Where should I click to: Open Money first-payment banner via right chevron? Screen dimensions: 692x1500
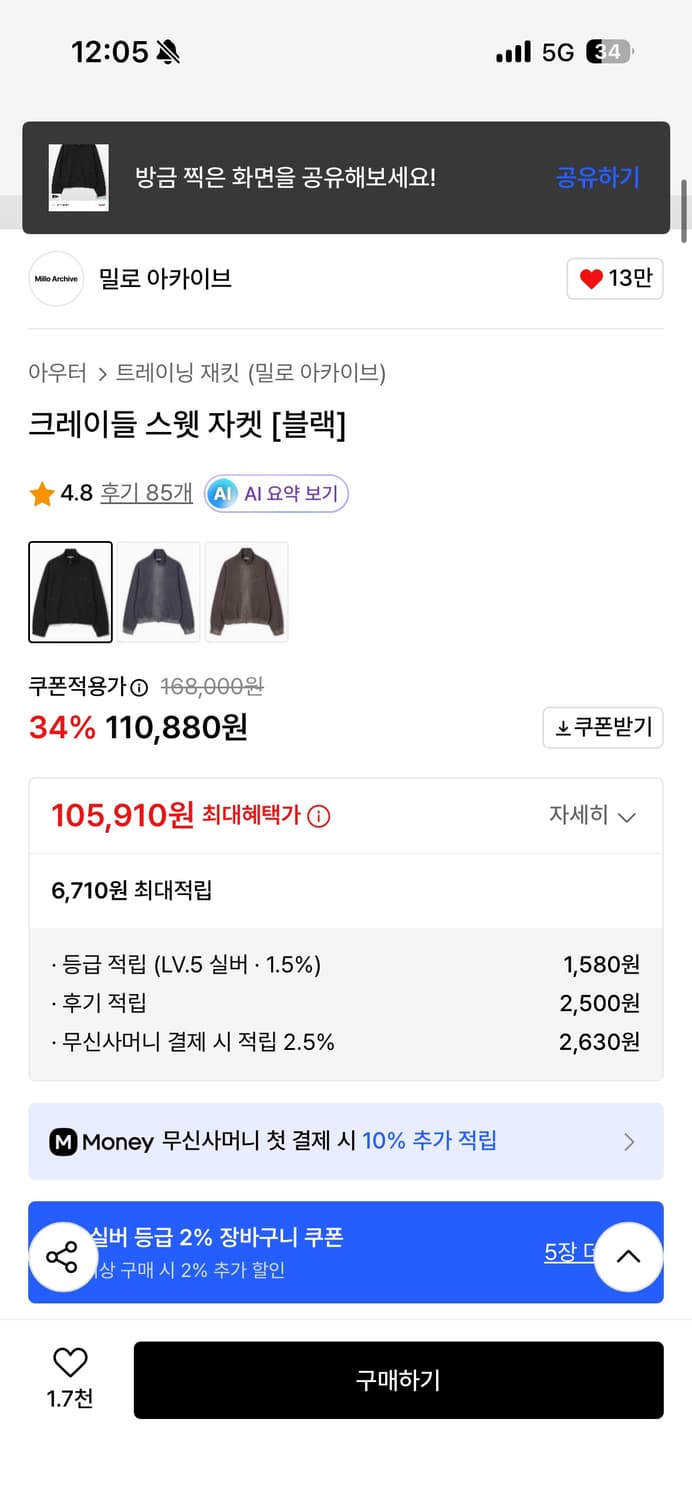coord(629,1141)
